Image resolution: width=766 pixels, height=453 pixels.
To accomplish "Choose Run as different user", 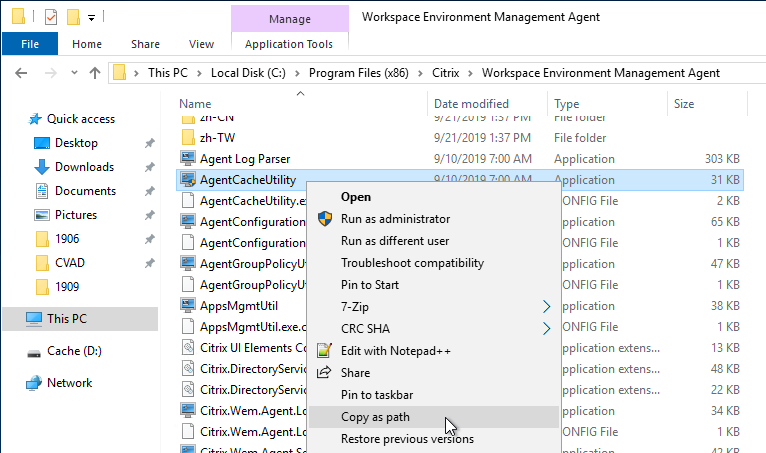I will coord(434,241).
